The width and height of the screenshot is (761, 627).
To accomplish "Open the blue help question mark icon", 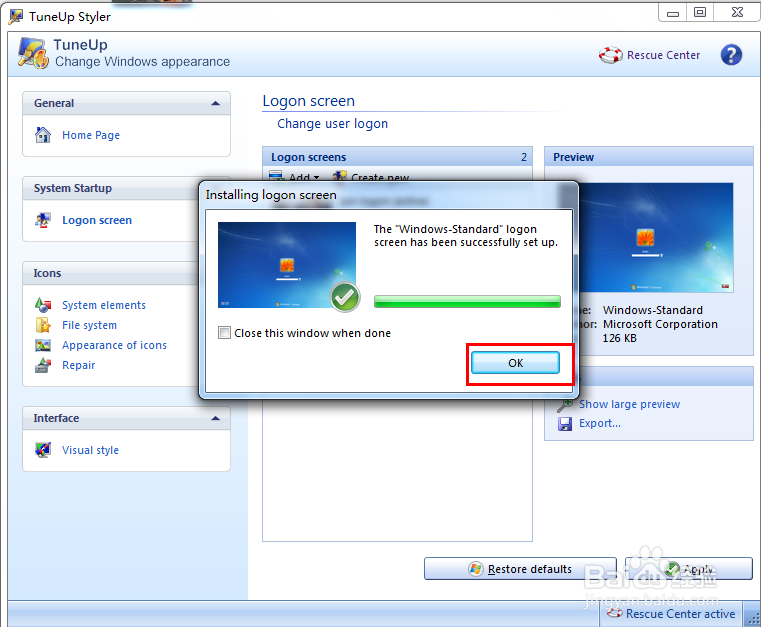I will coord(731,55).
